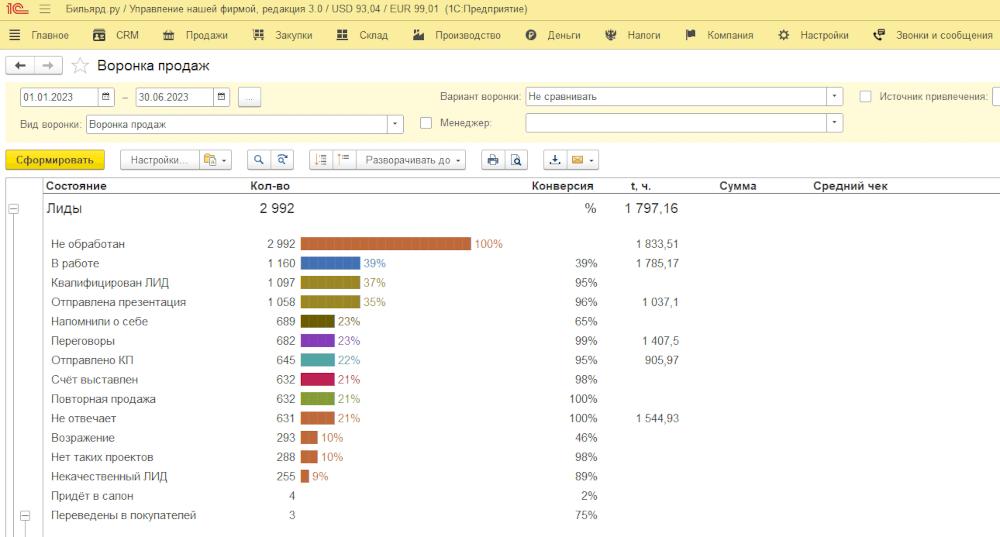Viewport: 1000px width, 537px height.
Task: Click the blue В работе funnel bar
Action: tap(330, 263)
